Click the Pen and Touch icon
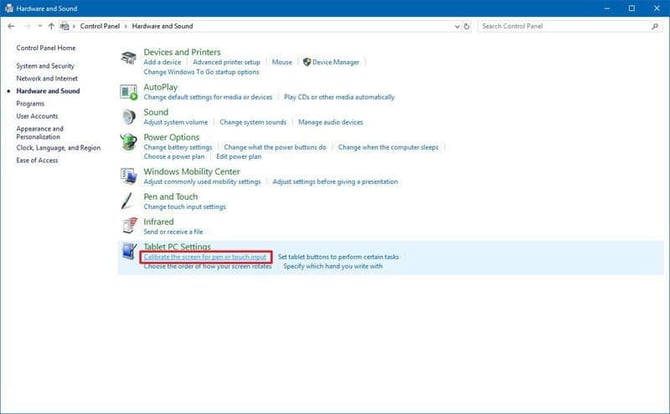 click(x=129, y=201)
